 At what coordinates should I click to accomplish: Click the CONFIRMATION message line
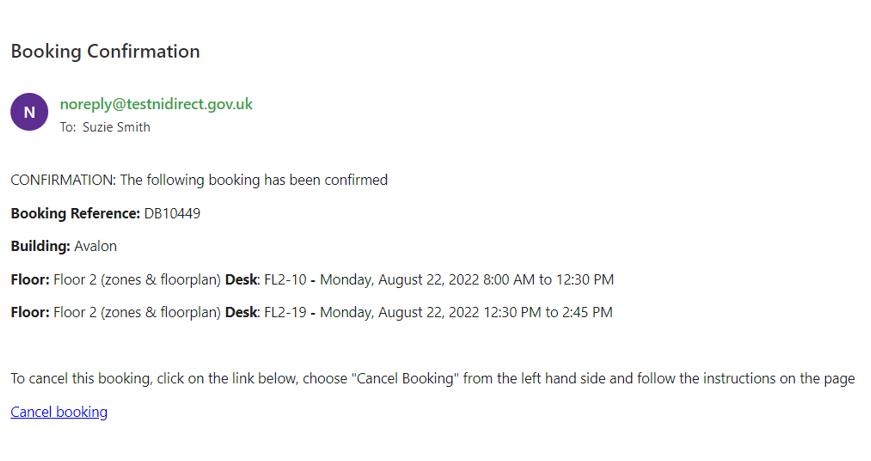click(199, 181)
